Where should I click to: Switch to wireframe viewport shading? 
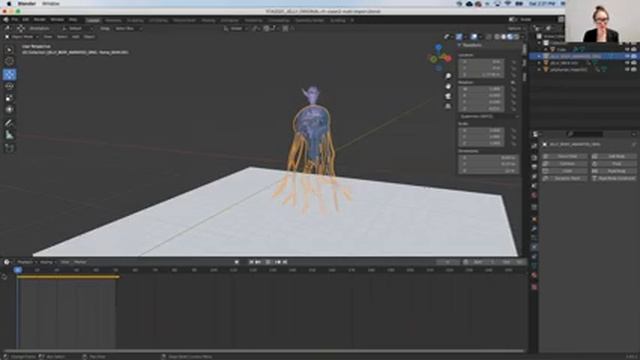(497, 37)
